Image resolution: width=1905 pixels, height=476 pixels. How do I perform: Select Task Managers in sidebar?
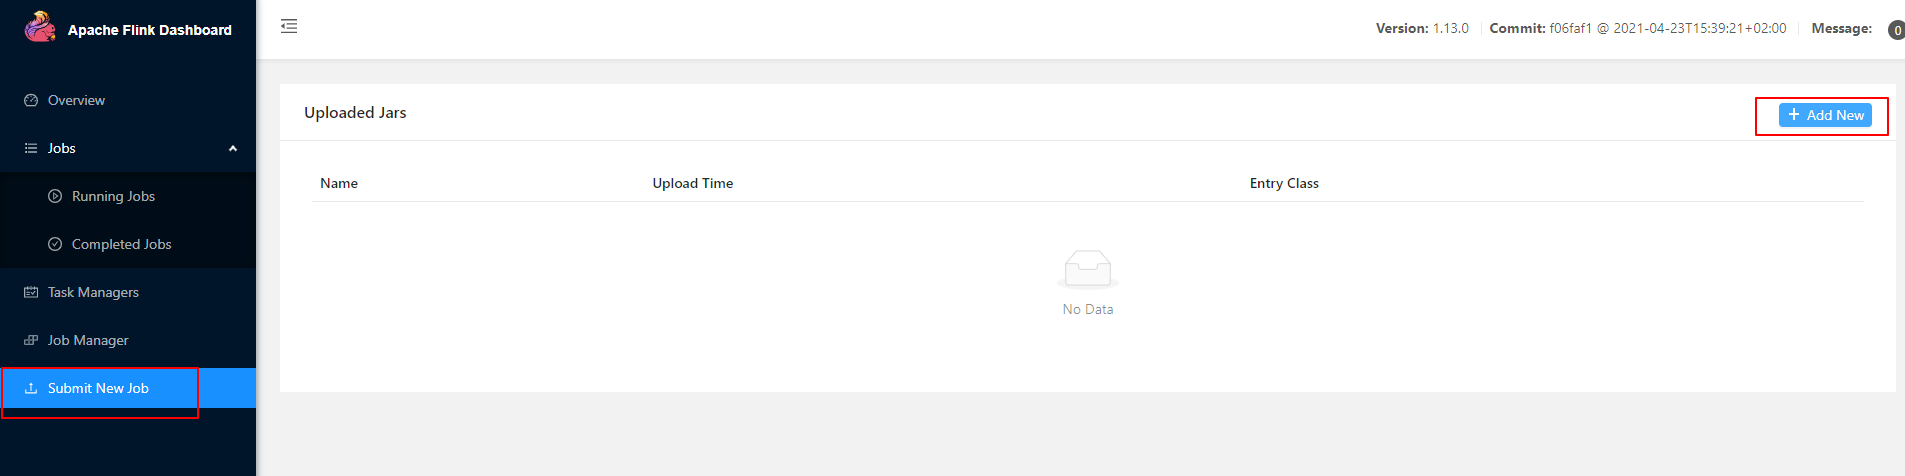(93, 292)
